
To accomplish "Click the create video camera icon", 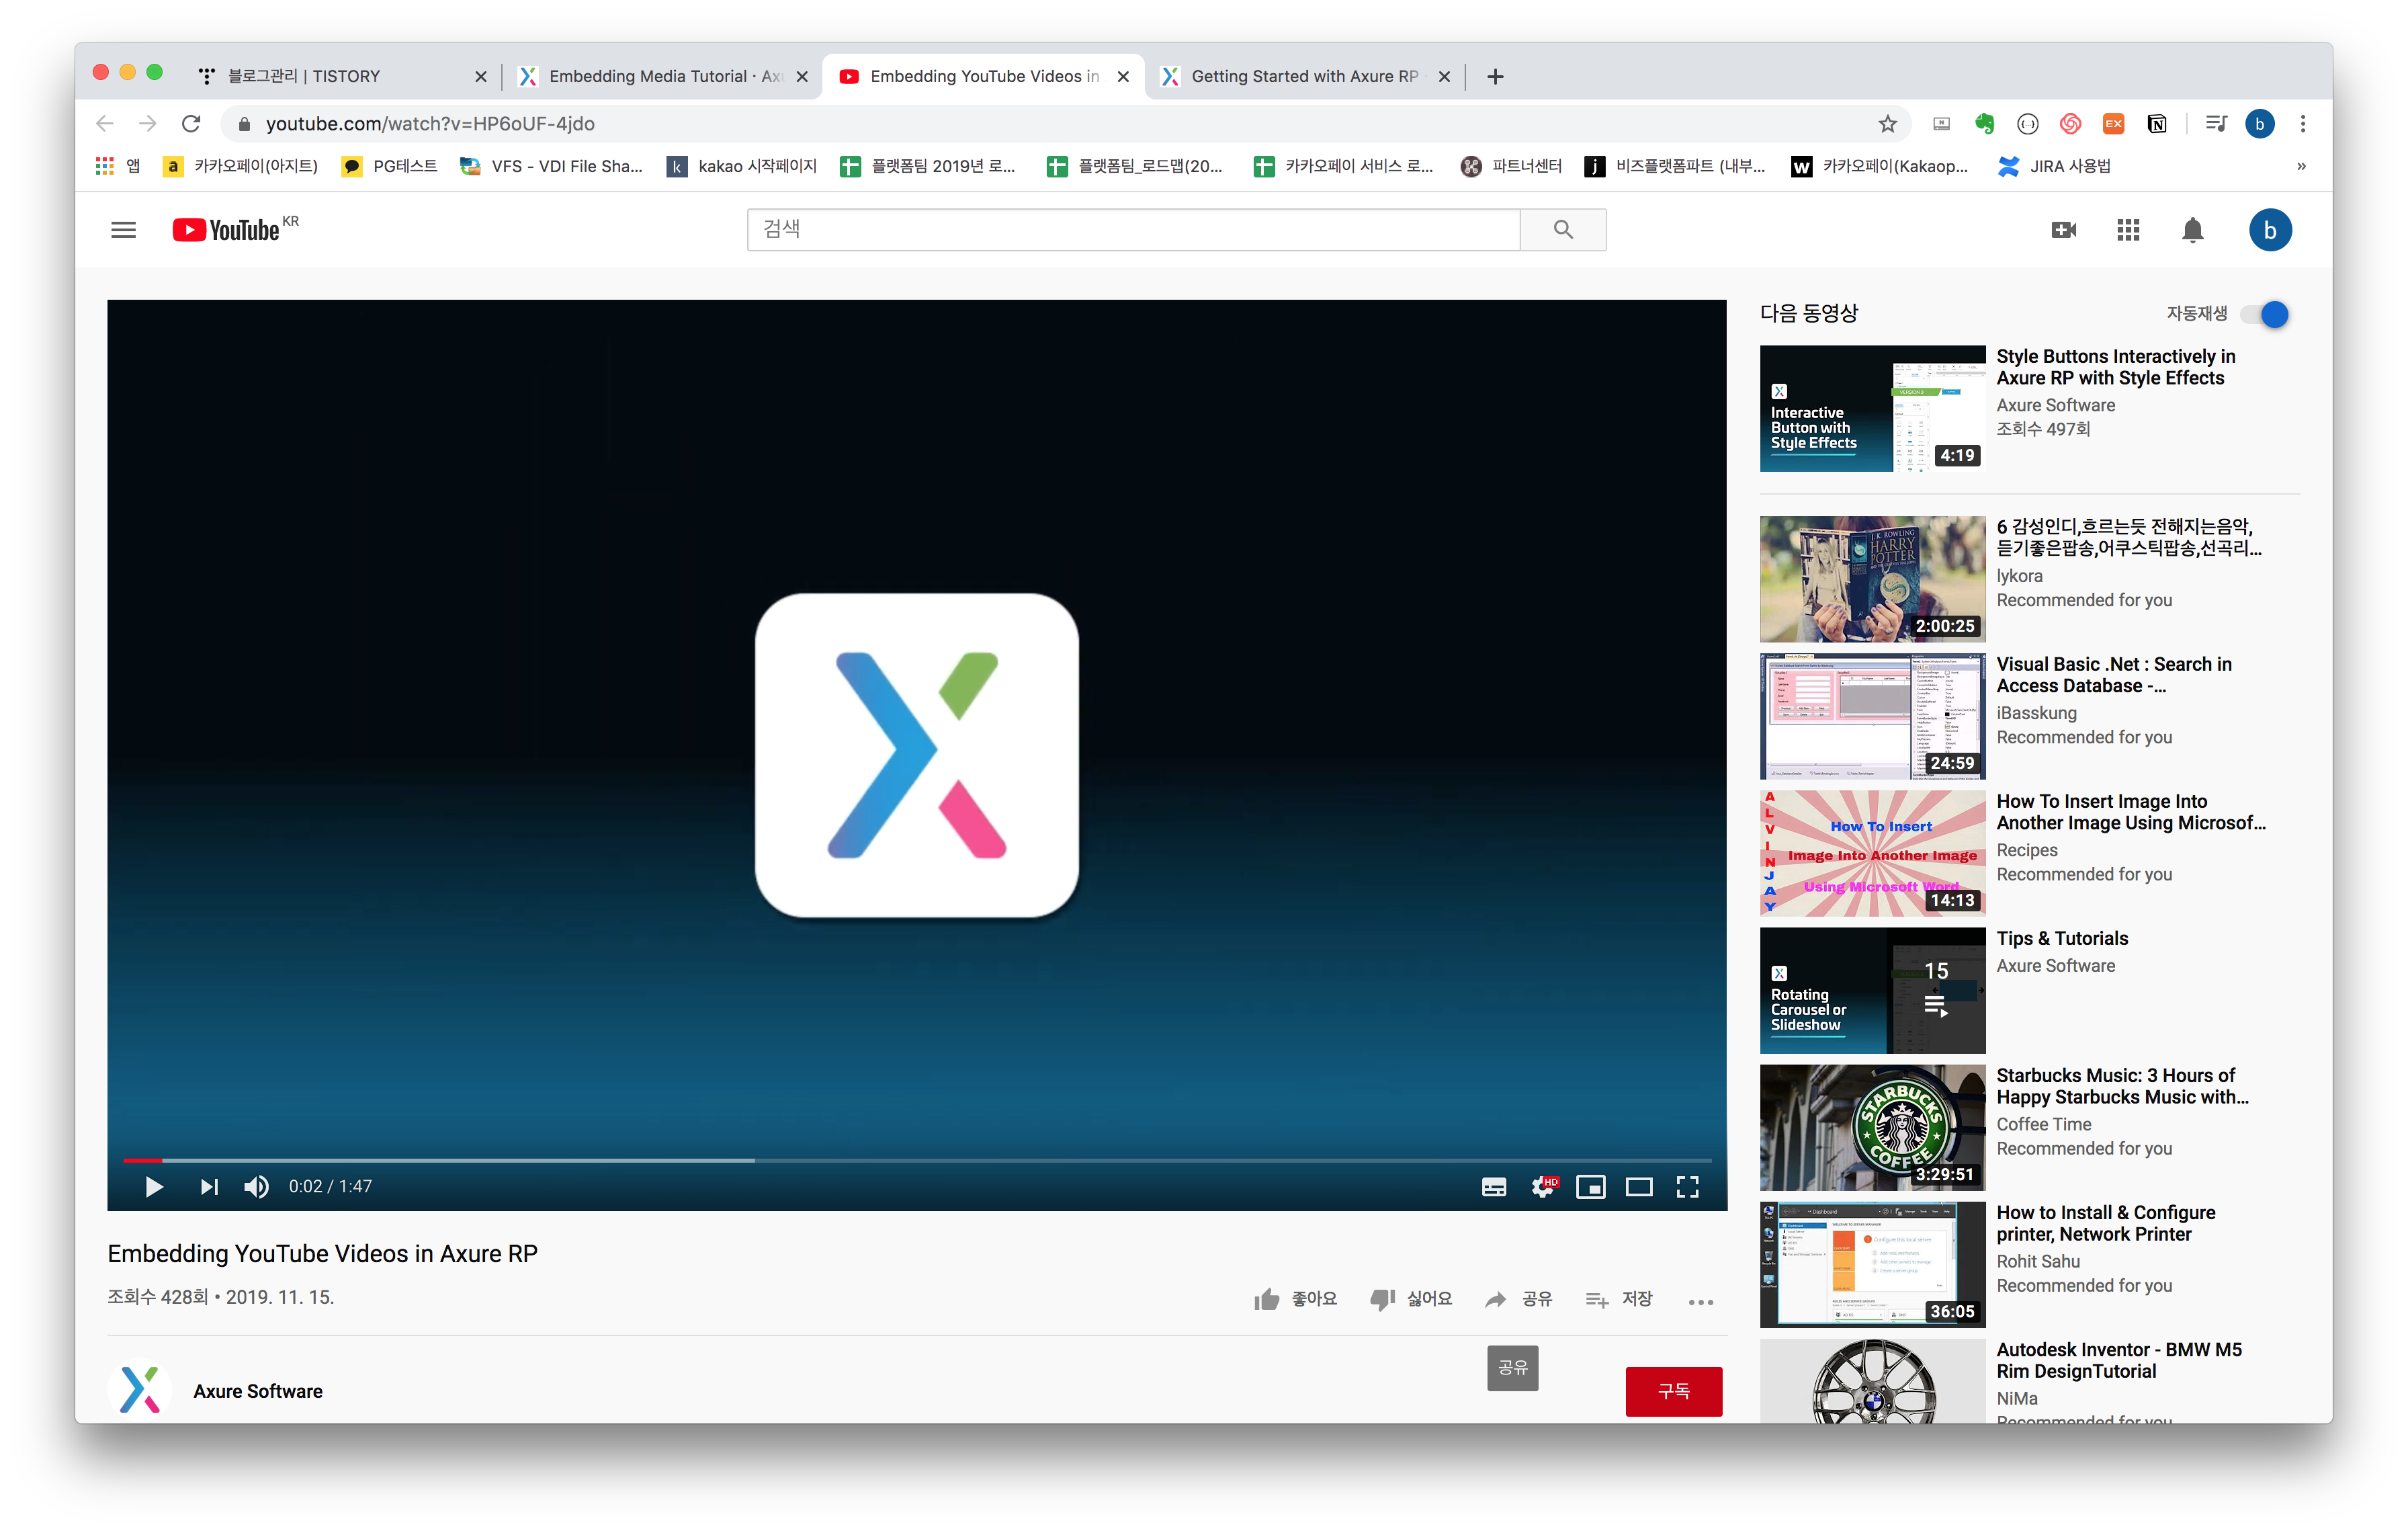I will pos(2063,230).
